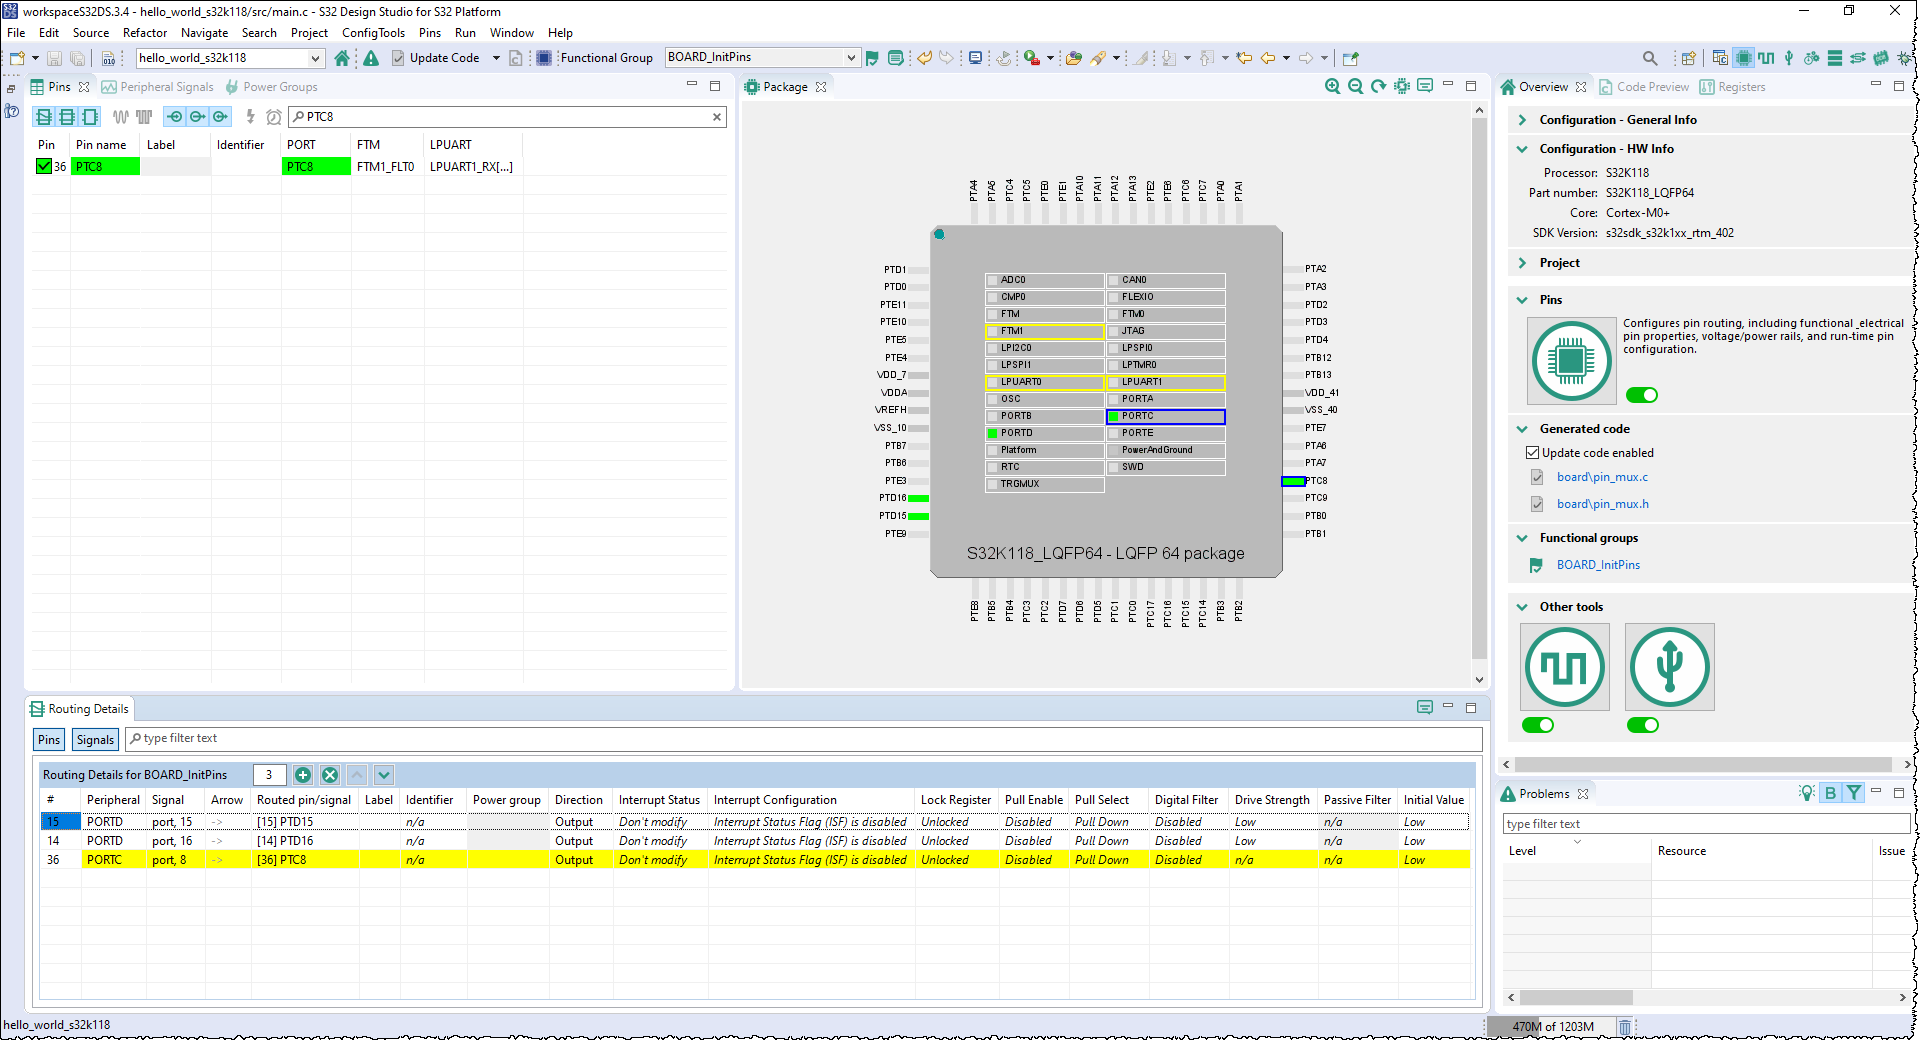Disable the Update code enabled checkbox
This screenshot has width=1920, height=1040.
[1532, 452]
